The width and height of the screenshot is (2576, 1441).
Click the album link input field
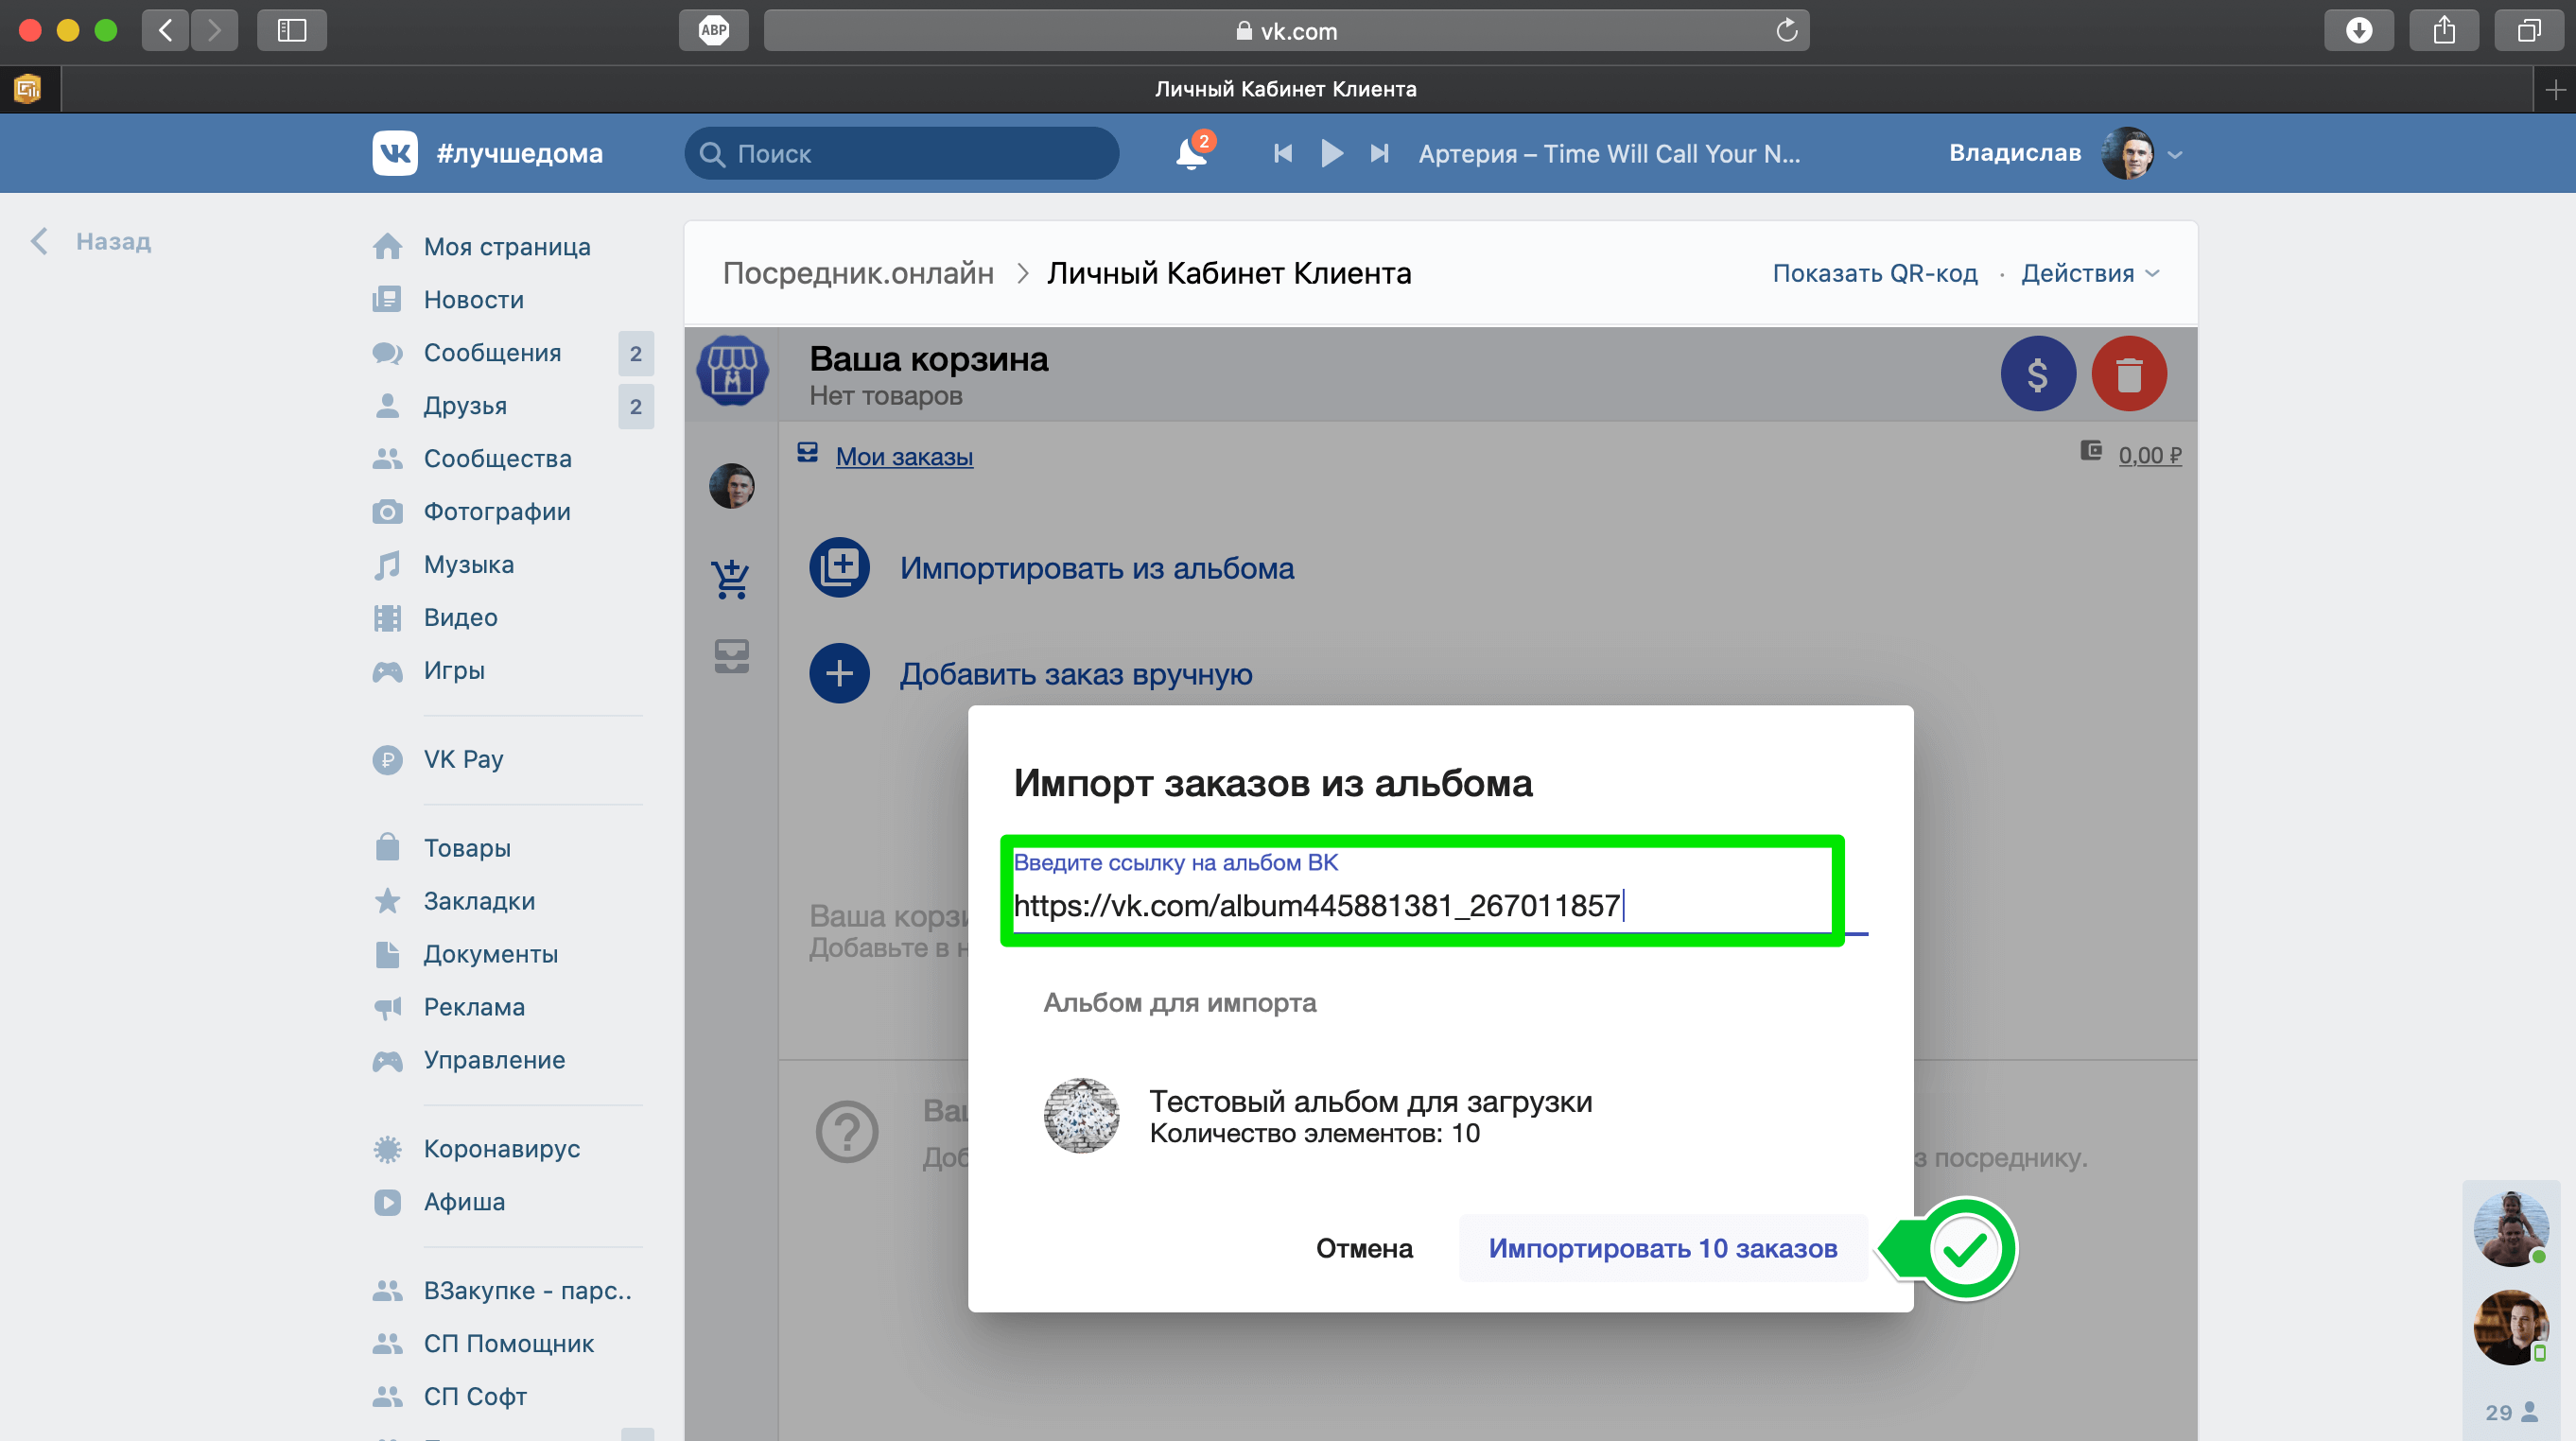pos(1420,905)
